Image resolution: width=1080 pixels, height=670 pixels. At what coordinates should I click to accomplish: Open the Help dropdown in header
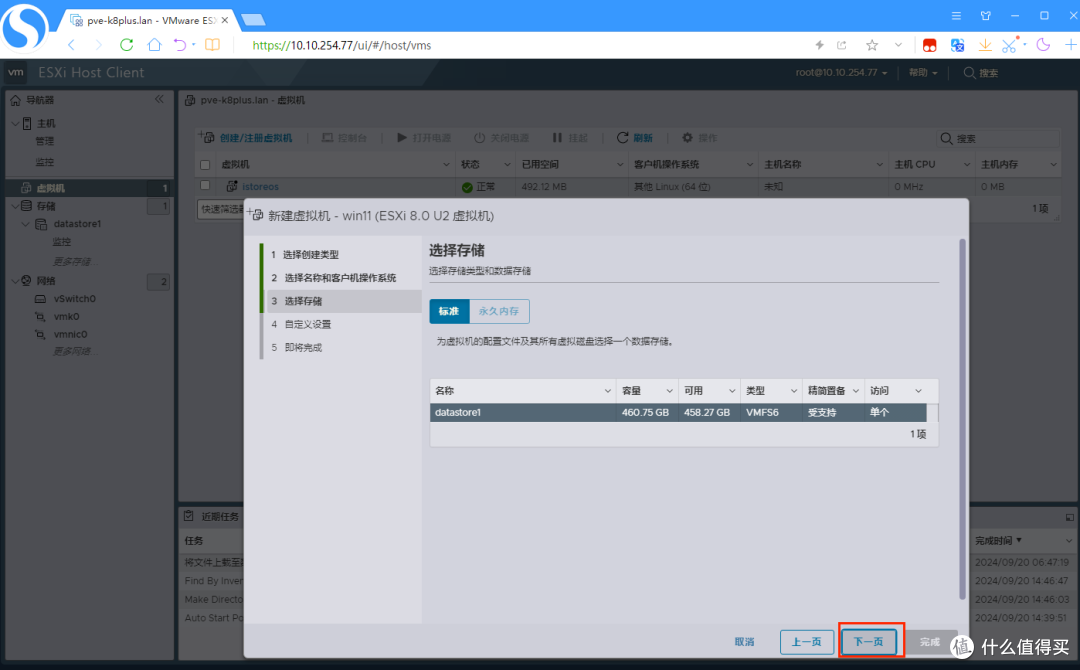(923, 72)
